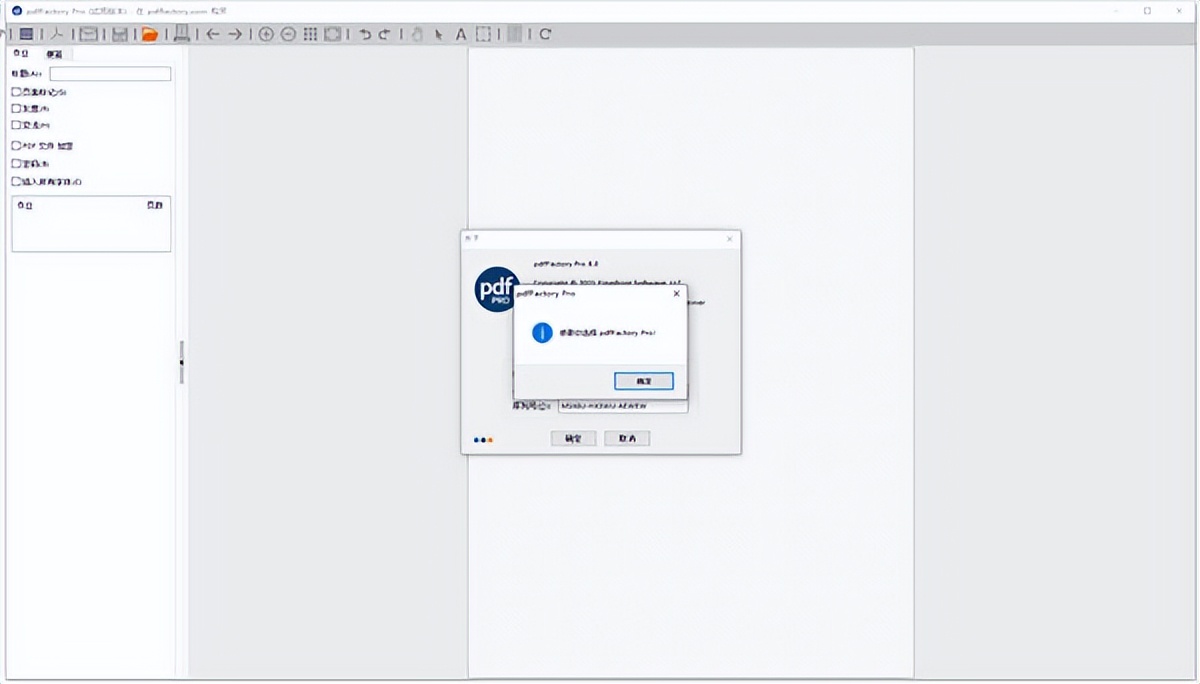Show page thumbnails grid icon

pyautogui.click(x=310, y=34)
